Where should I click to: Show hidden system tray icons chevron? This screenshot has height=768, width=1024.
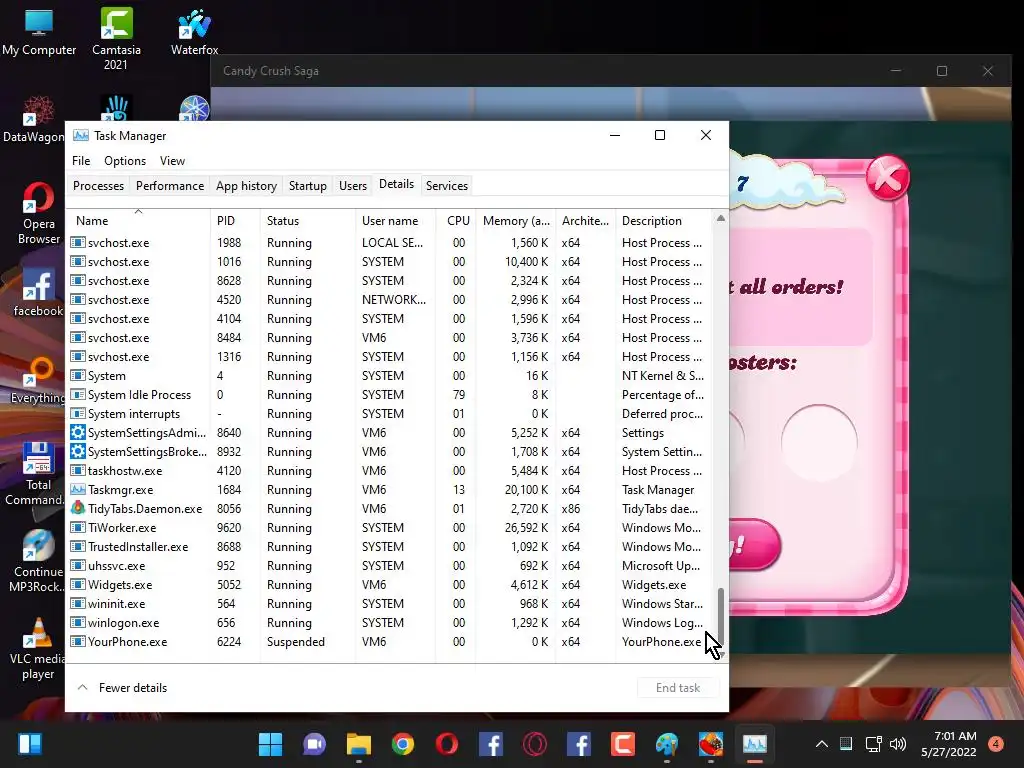click(x=822, y=744)
